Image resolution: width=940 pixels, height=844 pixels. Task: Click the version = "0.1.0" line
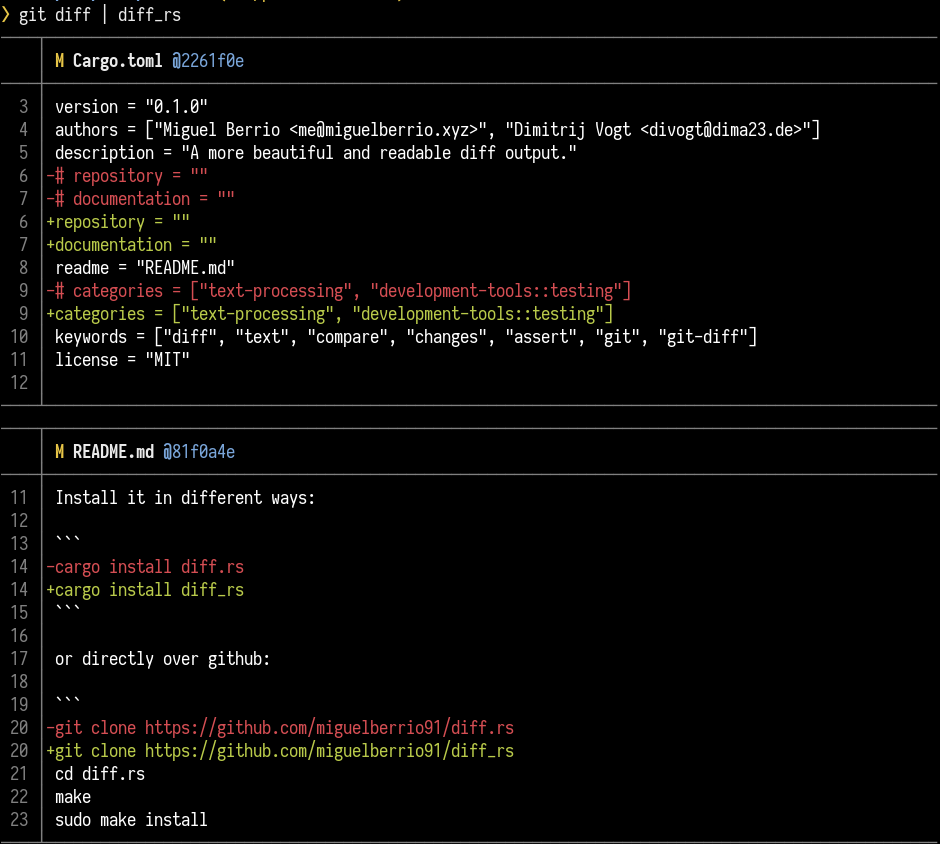click(x=131, y=107)
